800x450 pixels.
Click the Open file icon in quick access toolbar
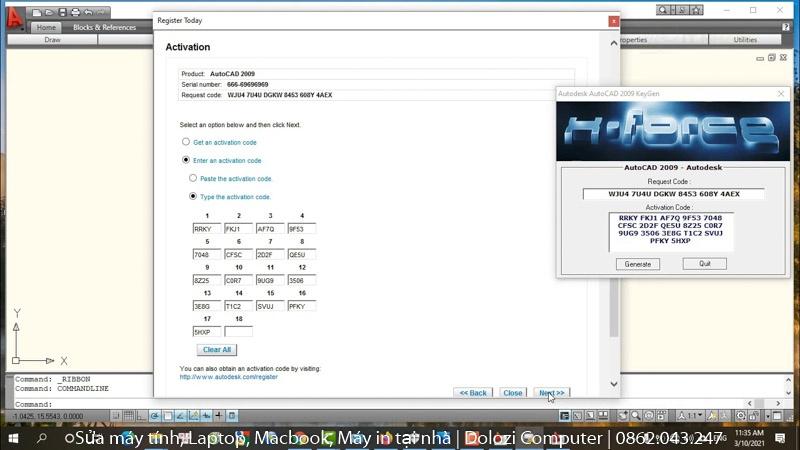pyautogui.click(x=49, y=12)
